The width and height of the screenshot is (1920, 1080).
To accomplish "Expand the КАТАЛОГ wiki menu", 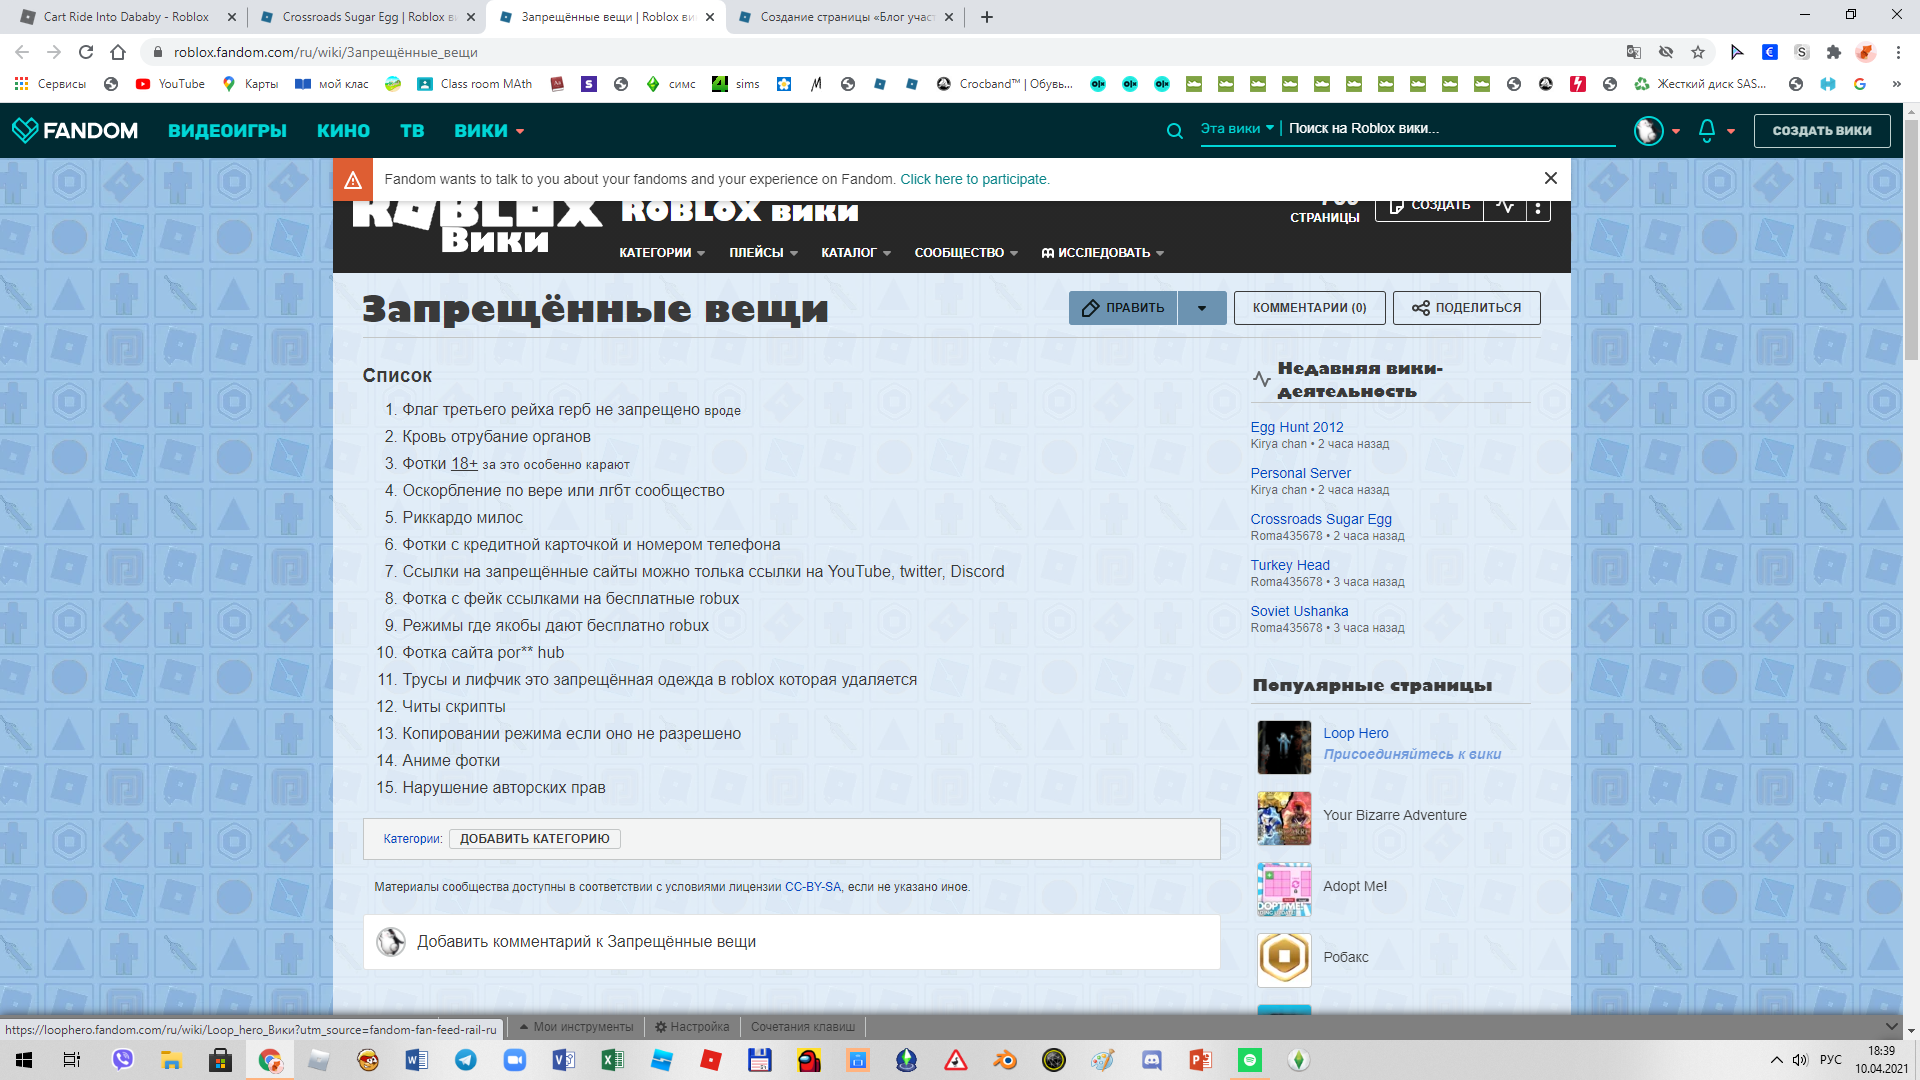I will 856,253.
